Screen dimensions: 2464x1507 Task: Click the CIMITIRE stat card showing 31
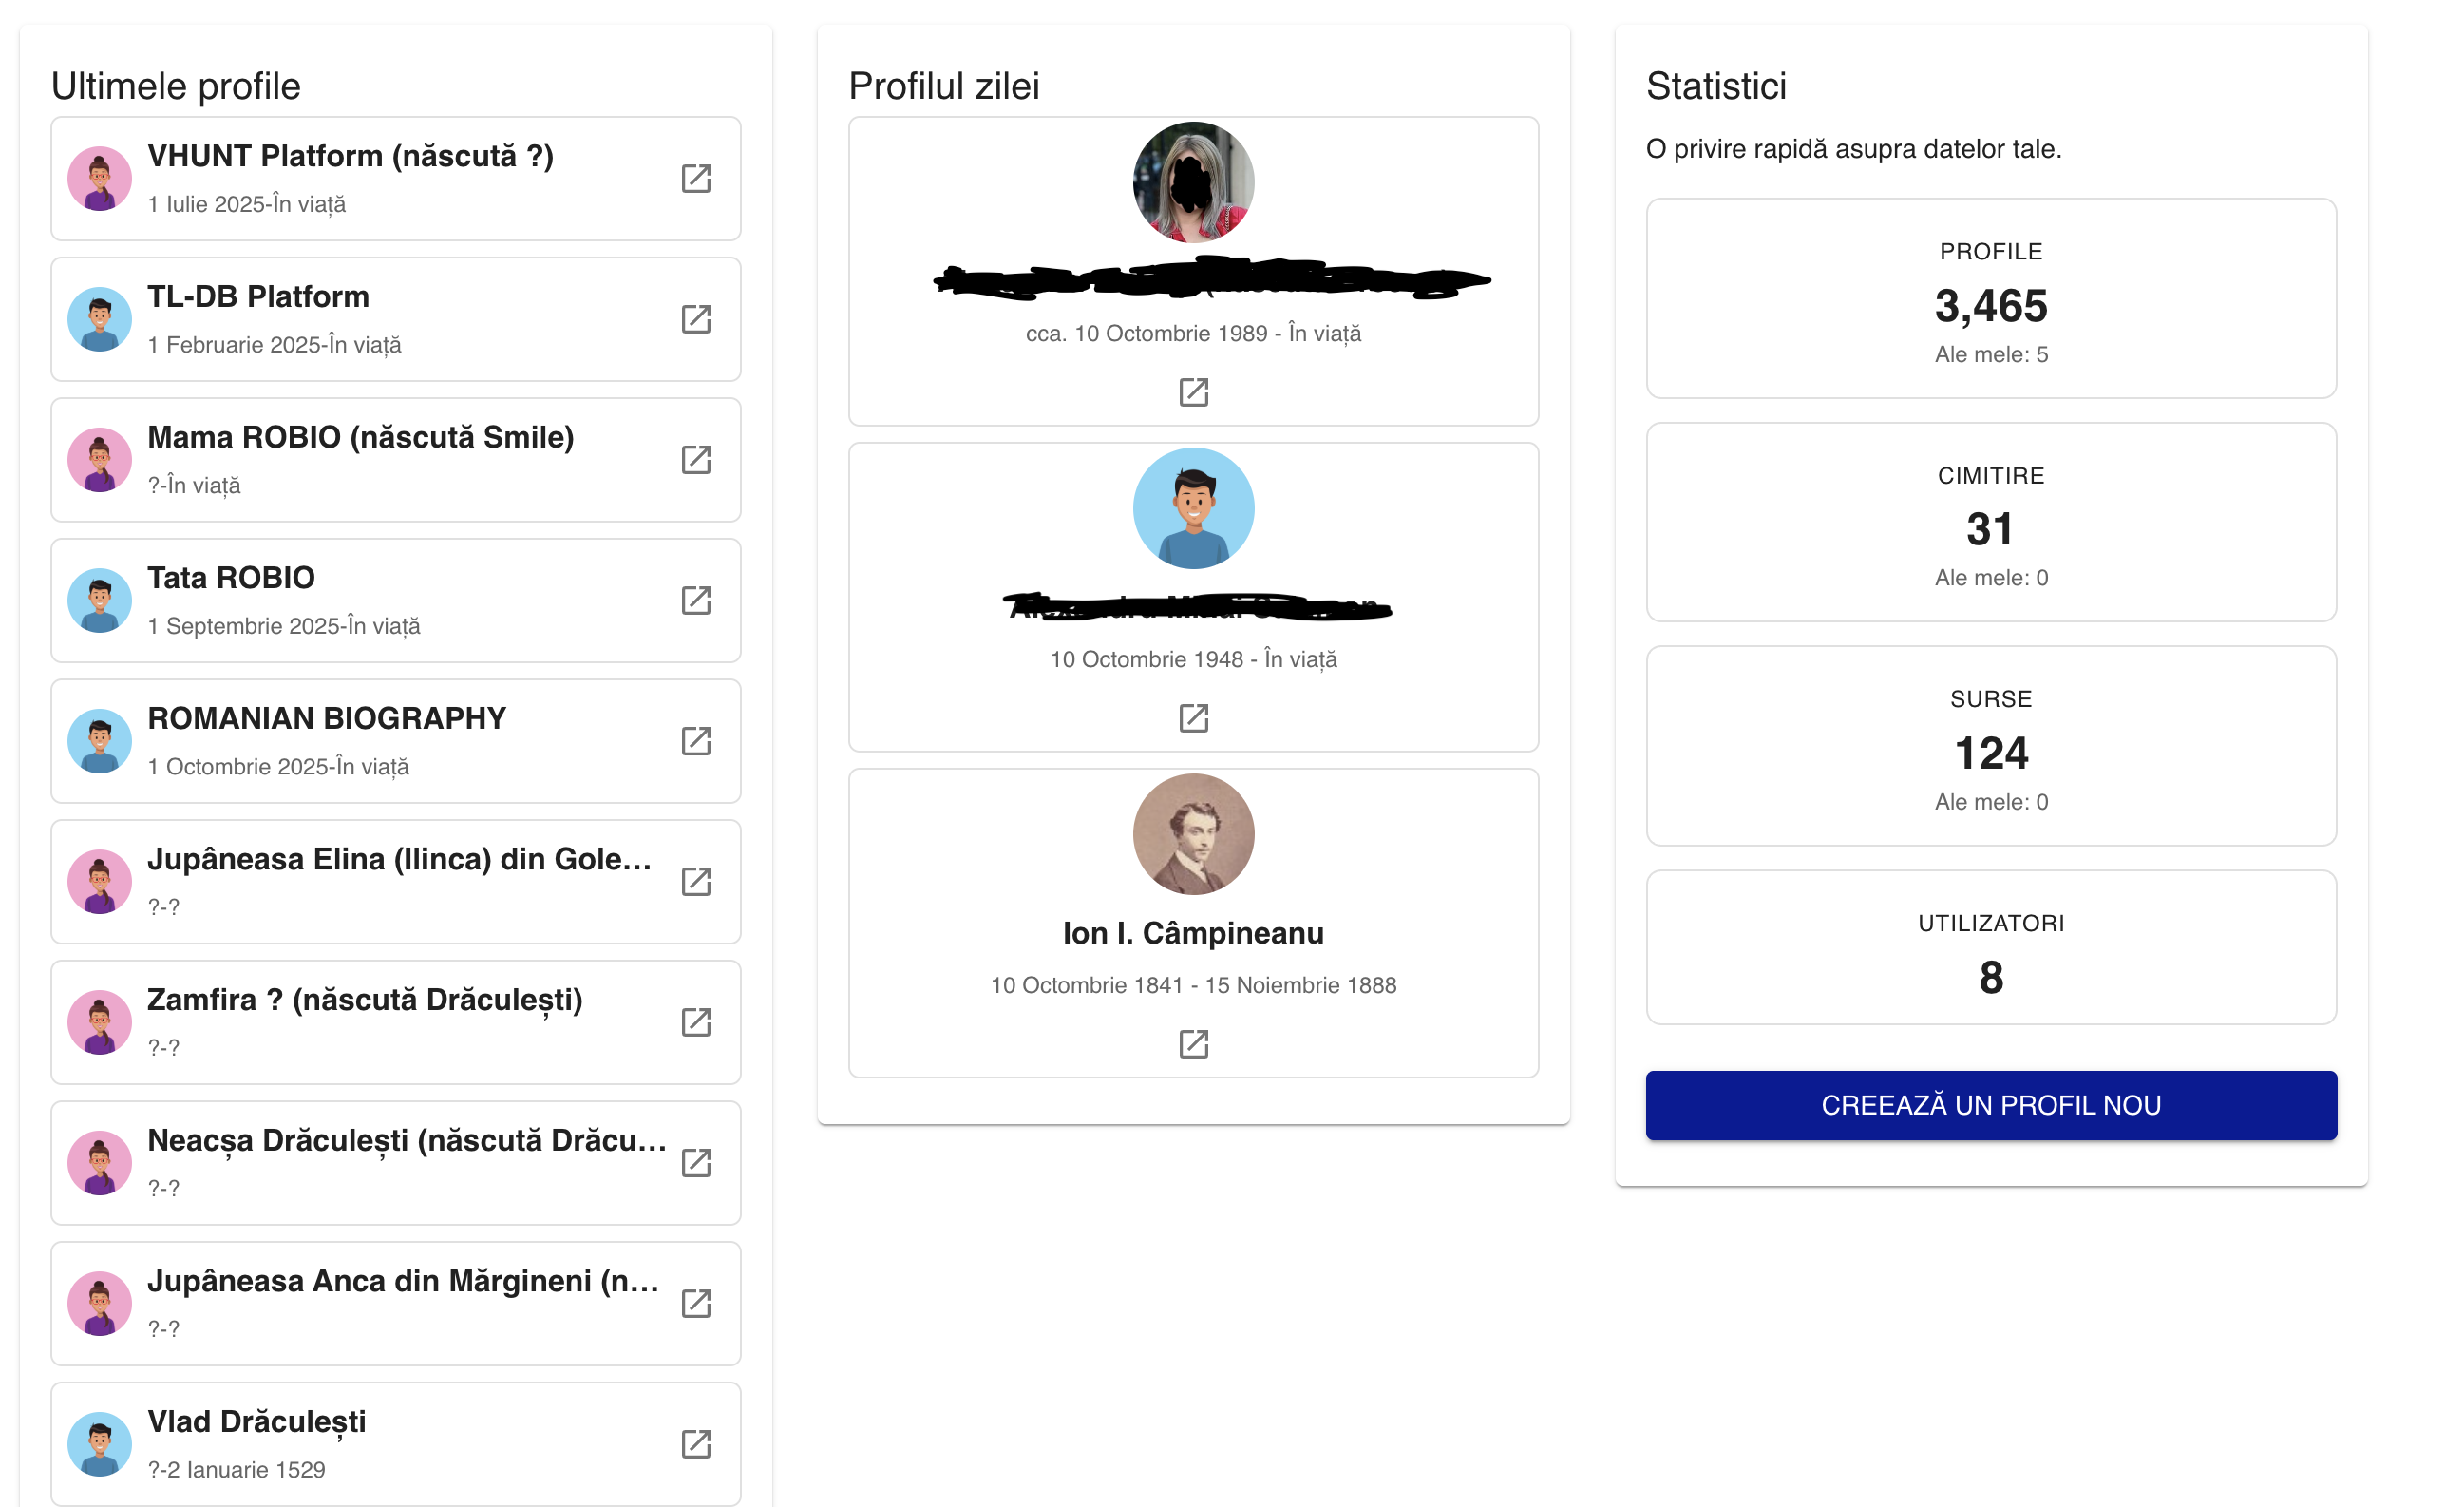pos(1990,524)
